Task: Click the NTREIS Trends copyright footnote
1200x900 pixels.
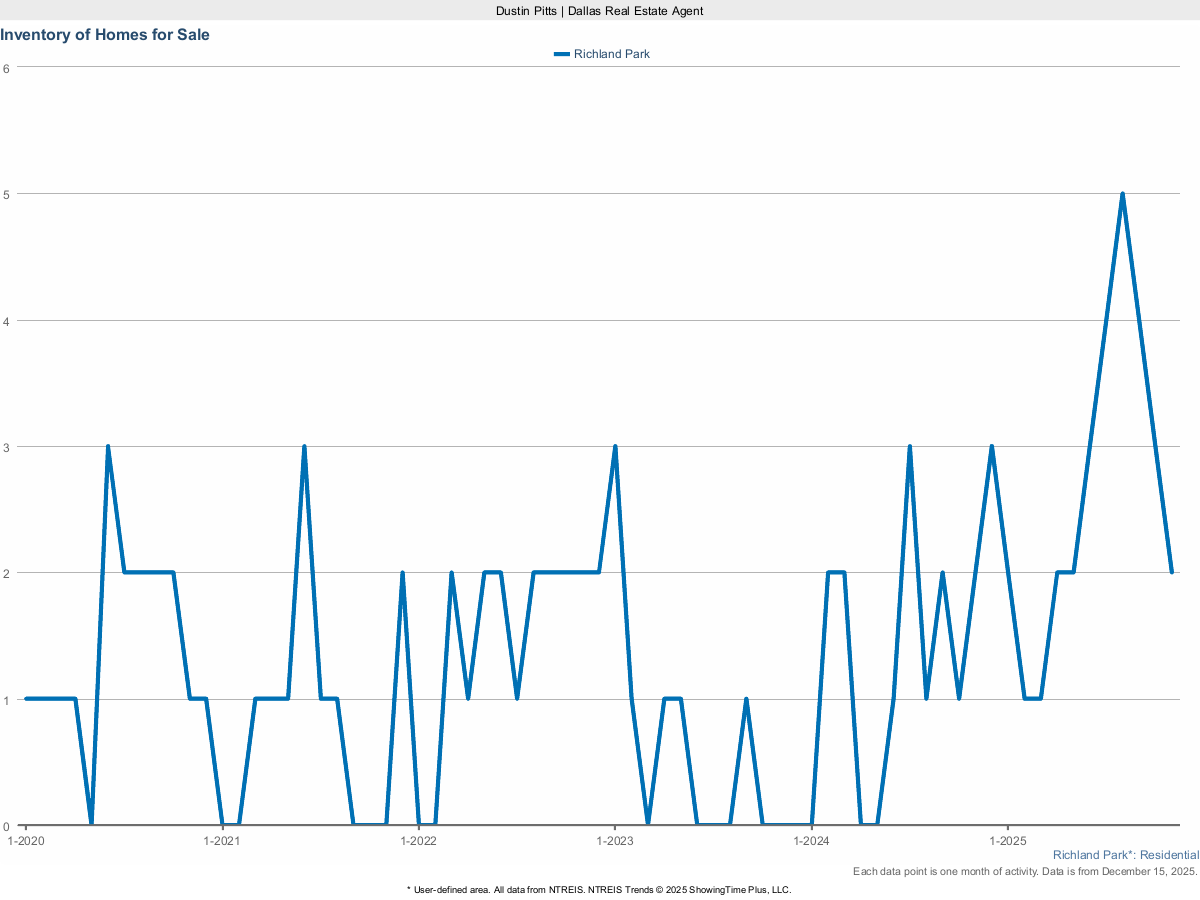Action: 599,889
